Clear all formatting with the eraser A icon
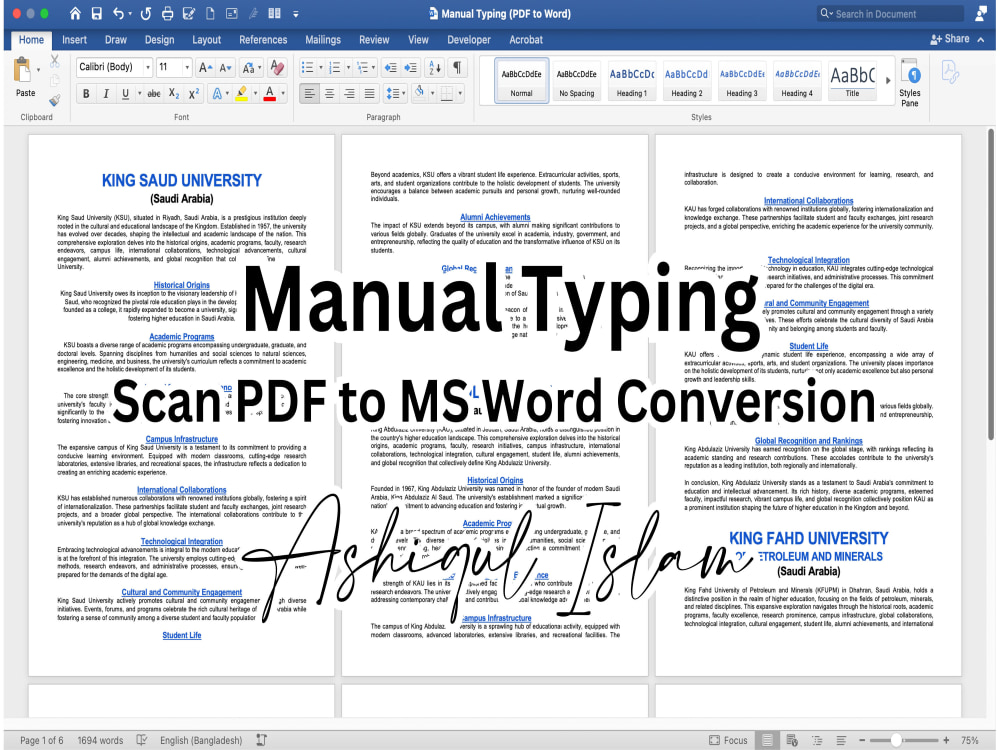 (x=277, y=67)
